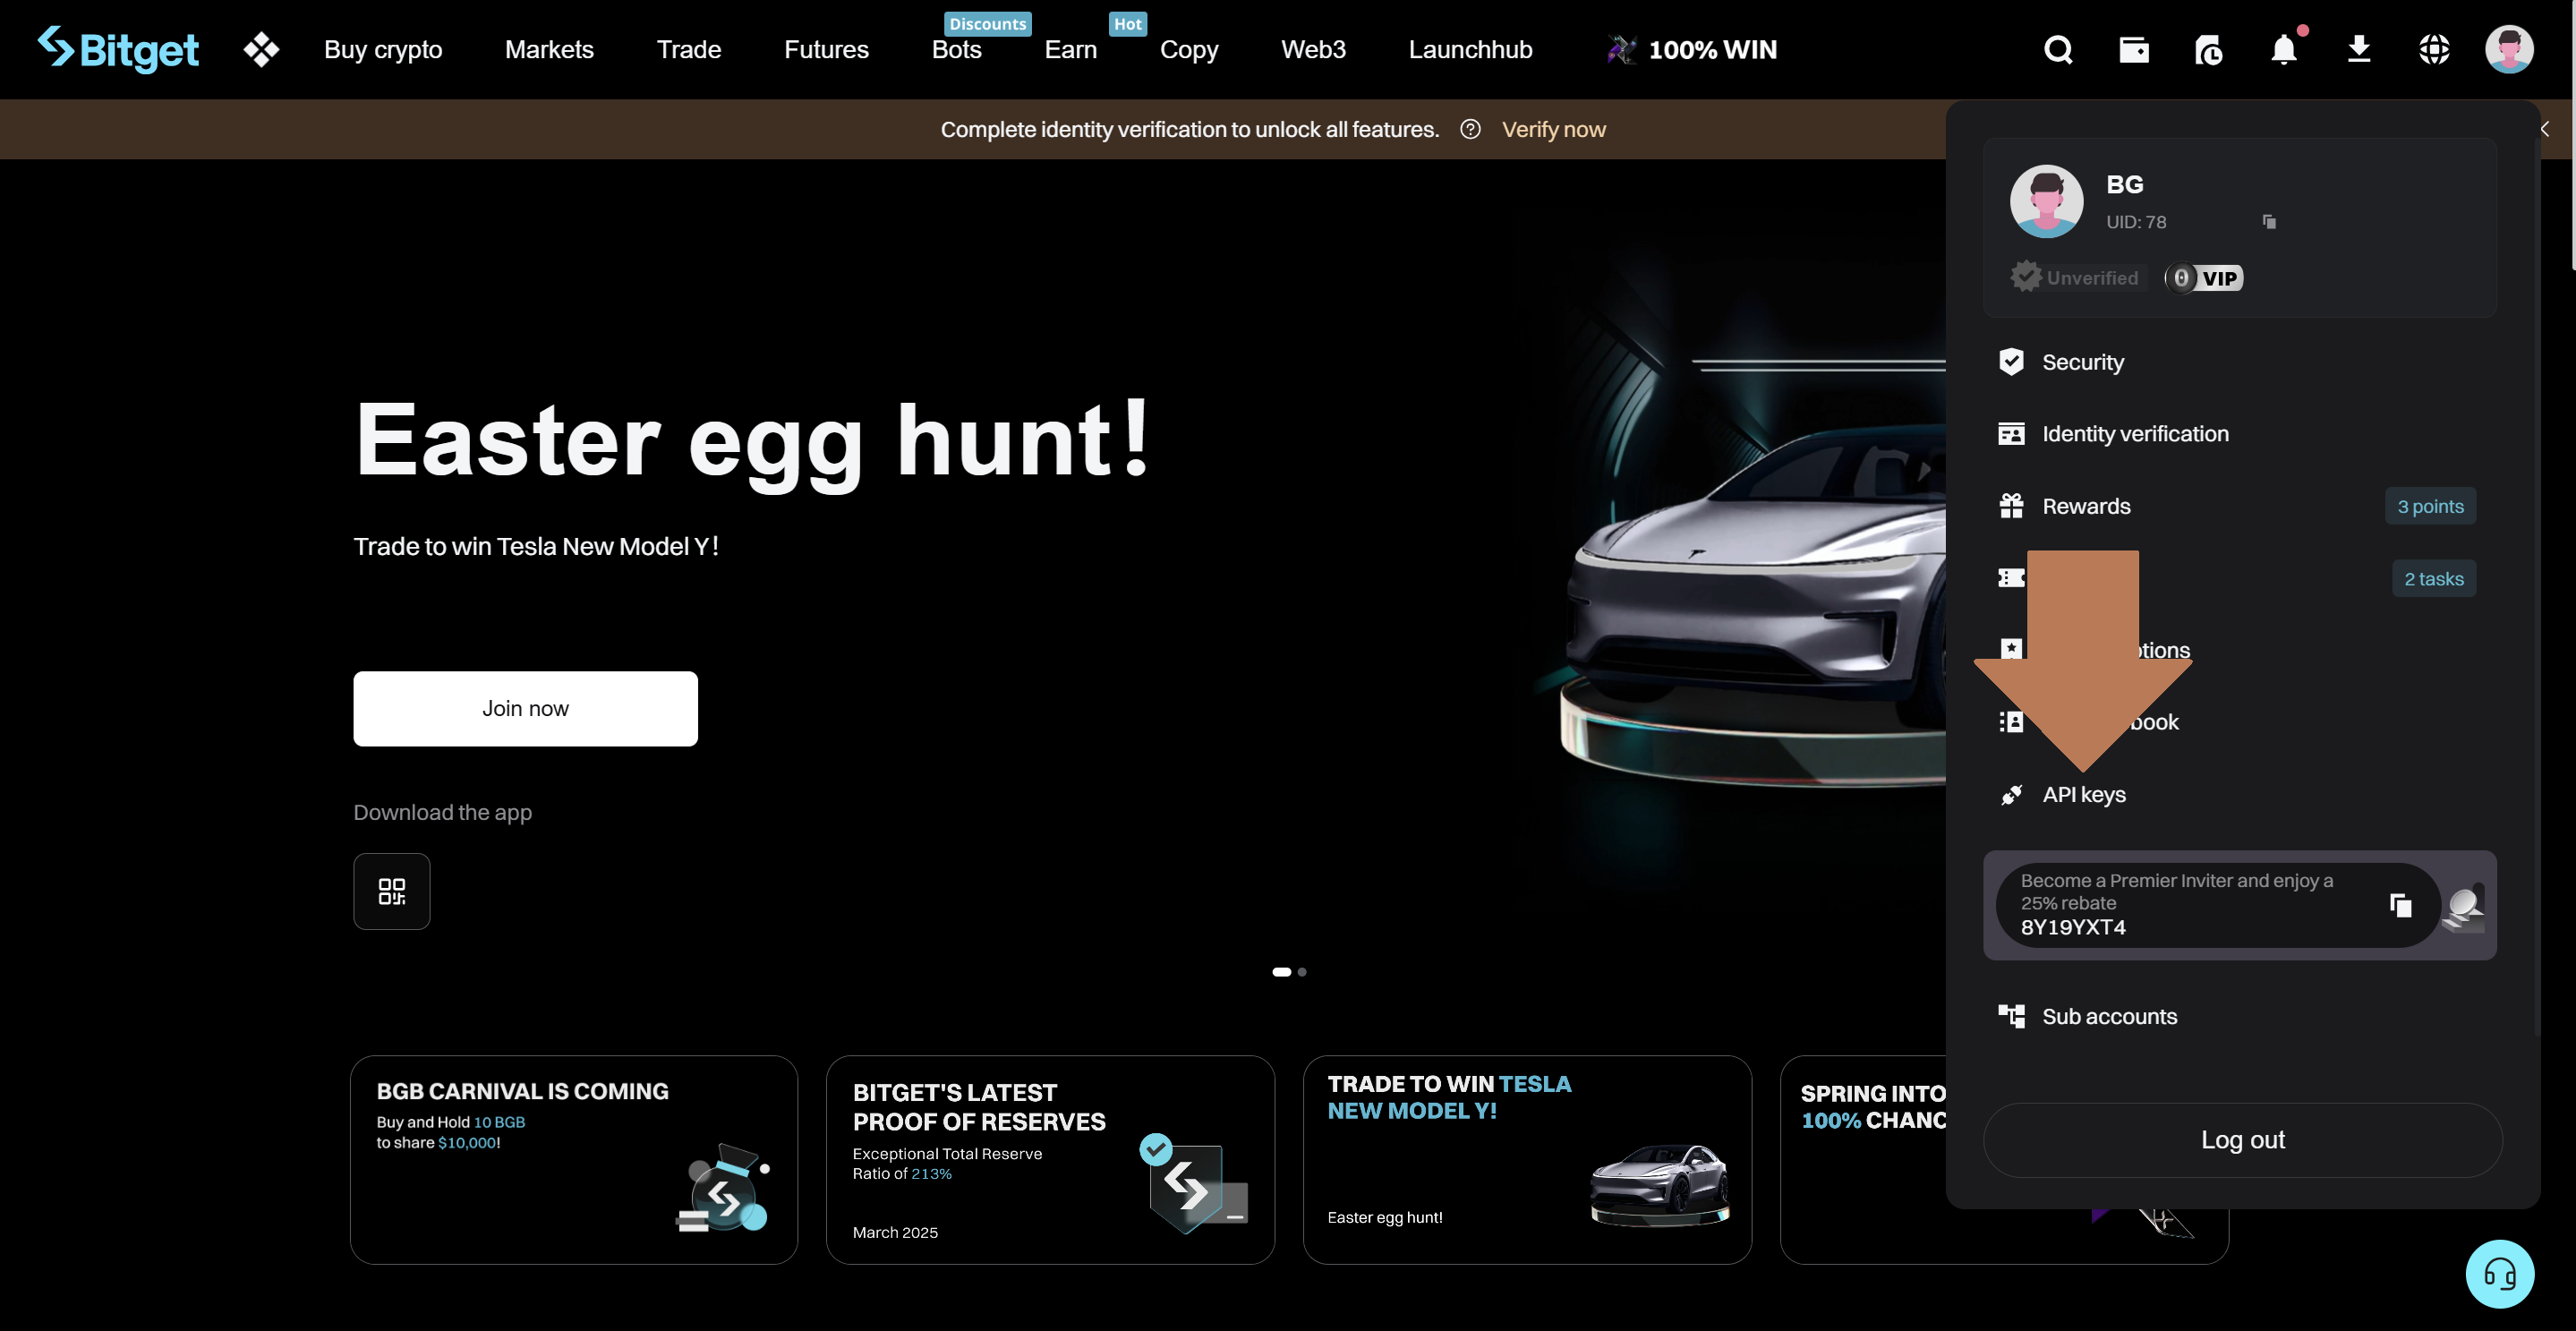Open the apps grid diamond icon
2576x1331 pixels.
tap(261, 49)
